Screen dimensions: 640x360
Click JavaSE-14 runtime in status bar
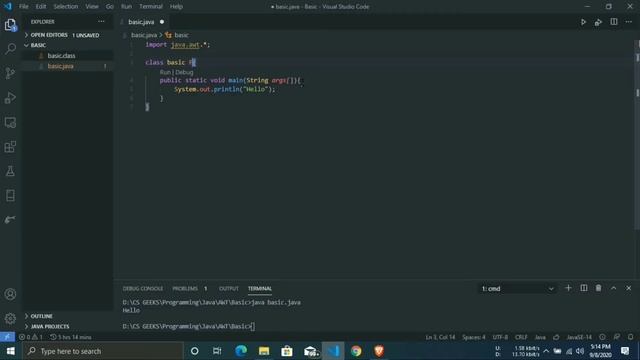coord(579,337)
